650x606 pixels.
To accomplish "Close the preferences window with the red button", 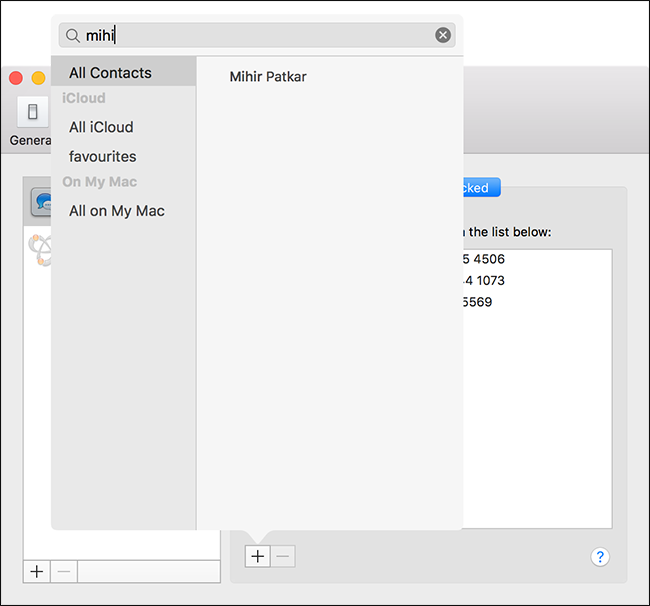I will point(16,78).
